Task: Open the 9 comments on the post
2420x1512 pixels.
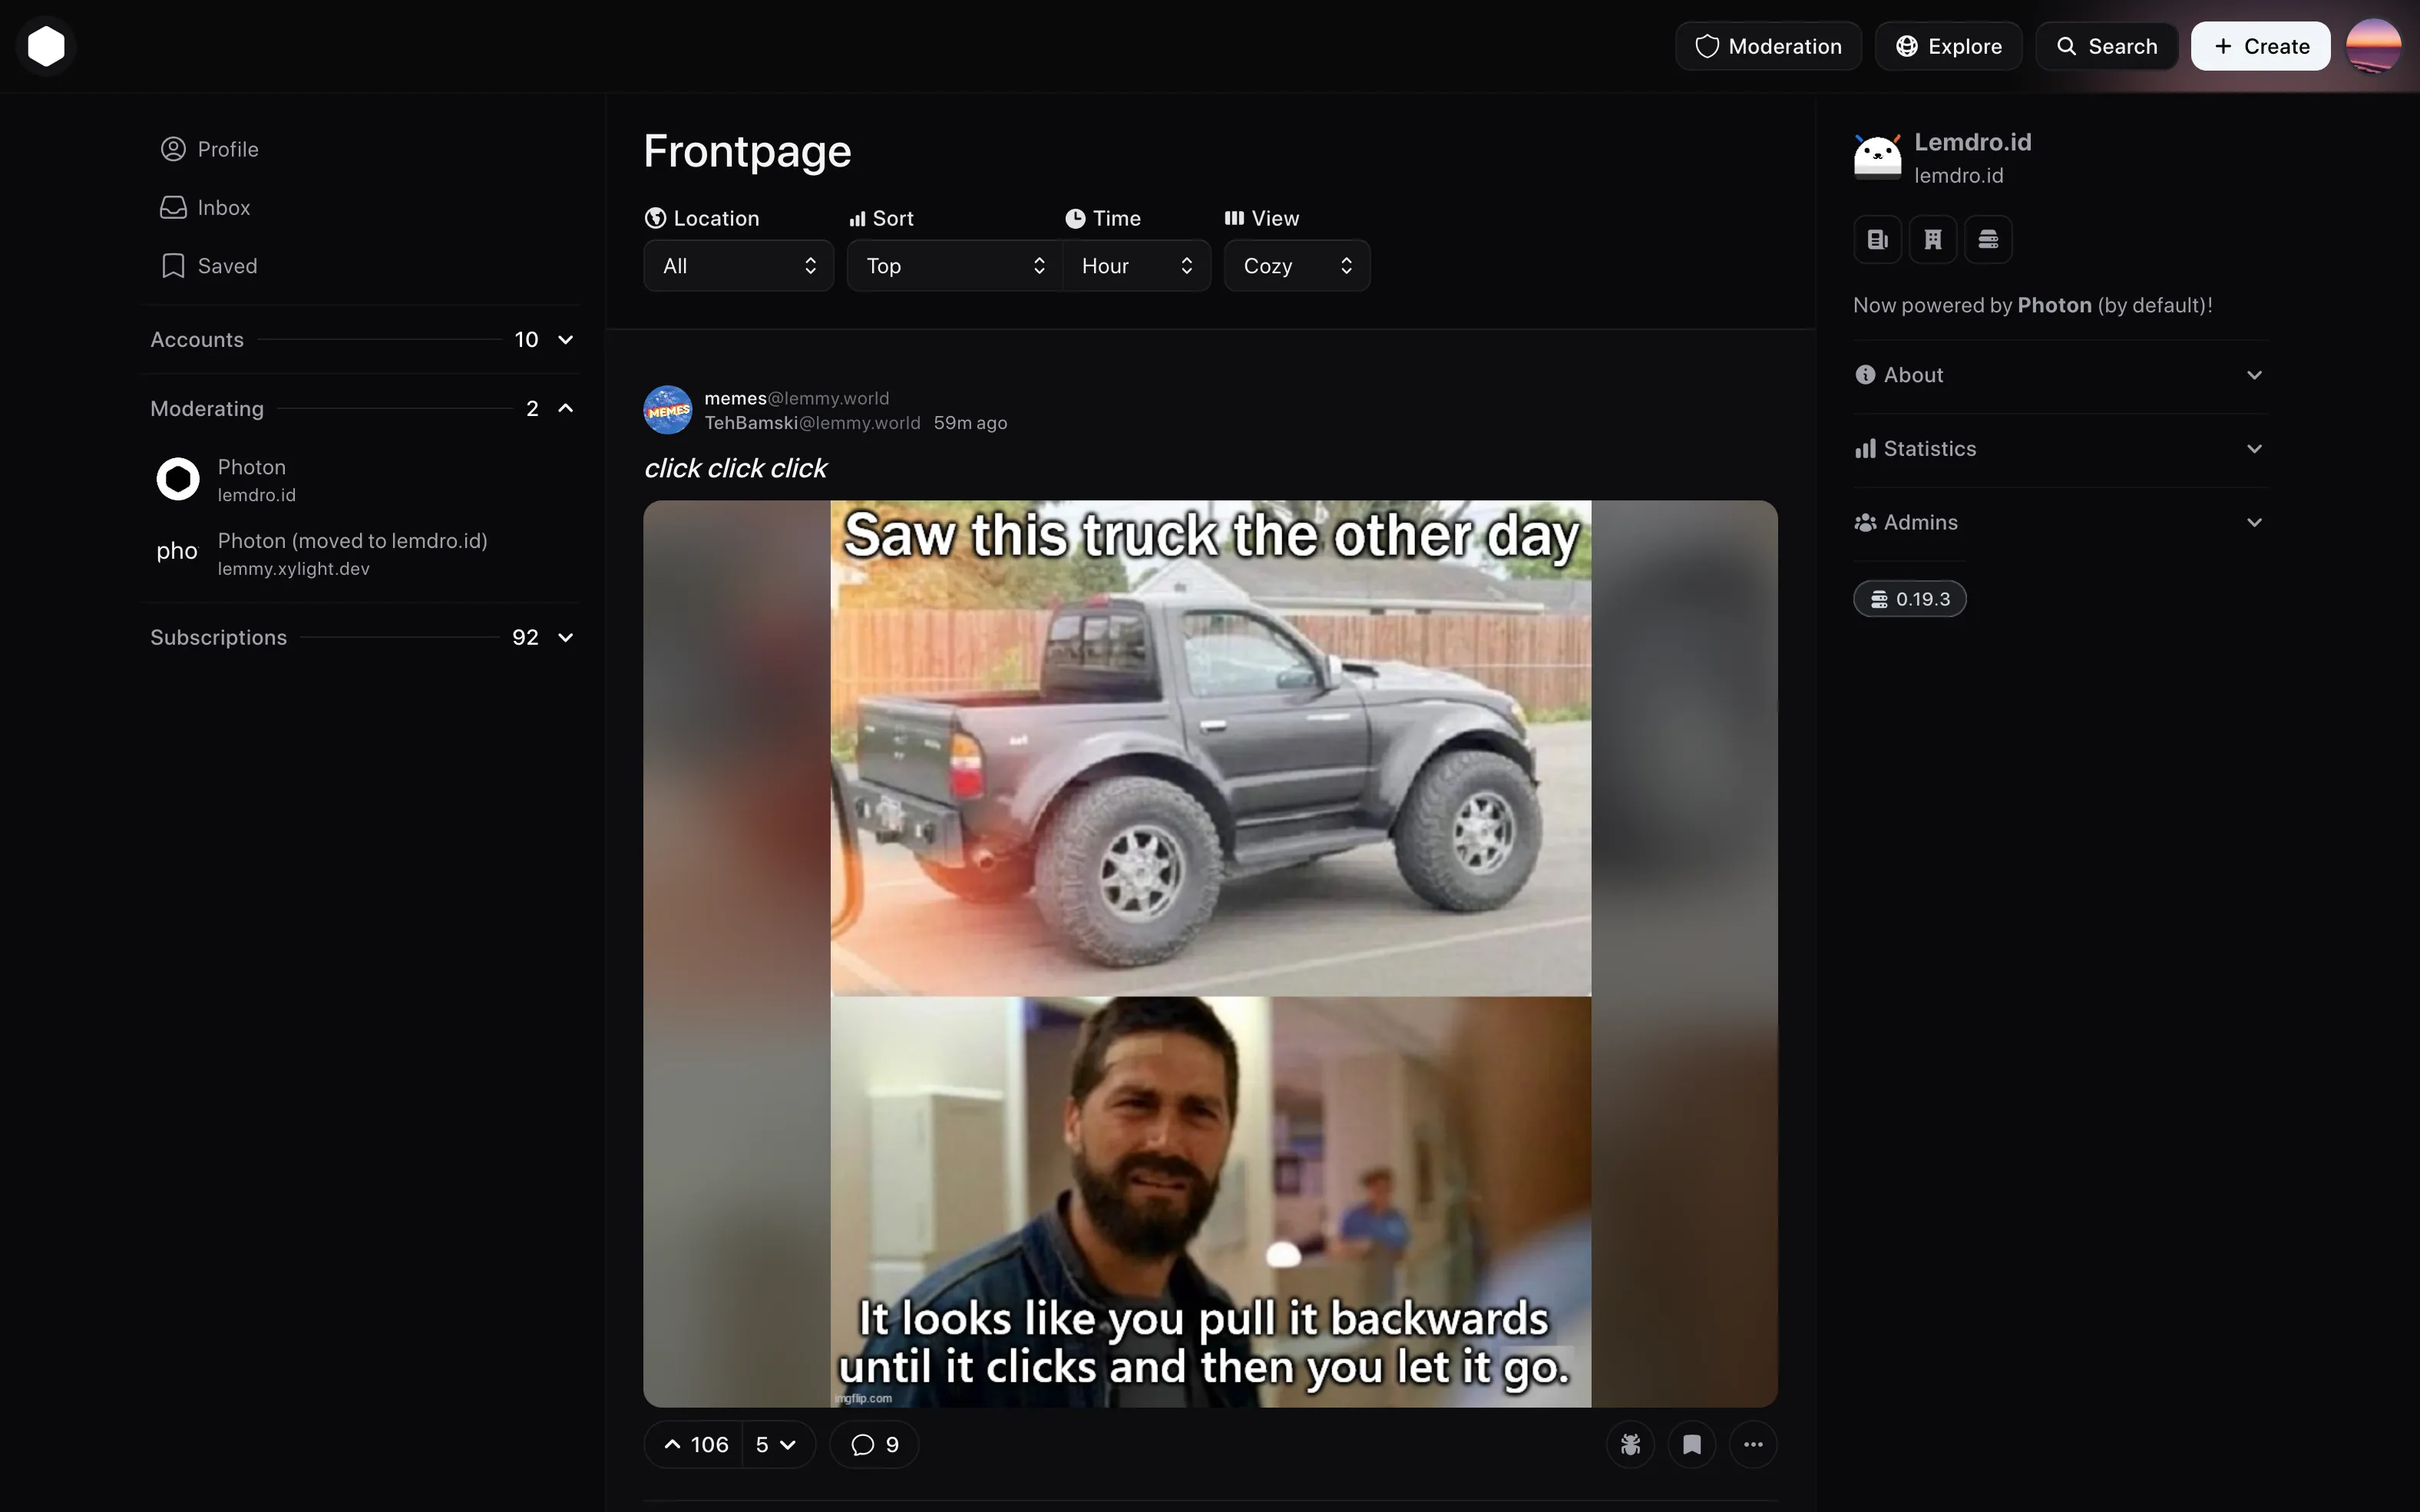Action: click(x=874, y=1444)
